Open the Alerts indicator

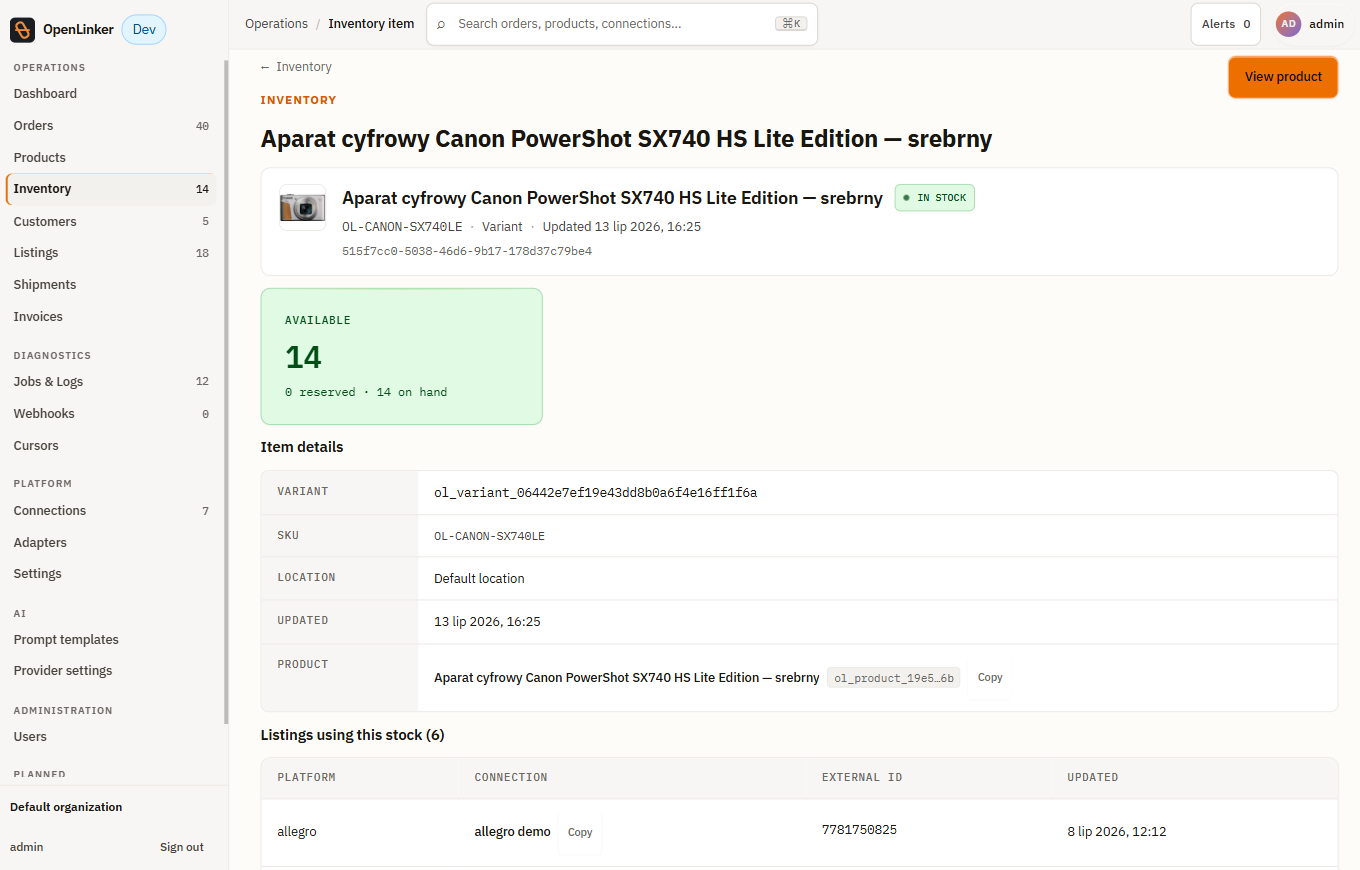coord(1226,24)
